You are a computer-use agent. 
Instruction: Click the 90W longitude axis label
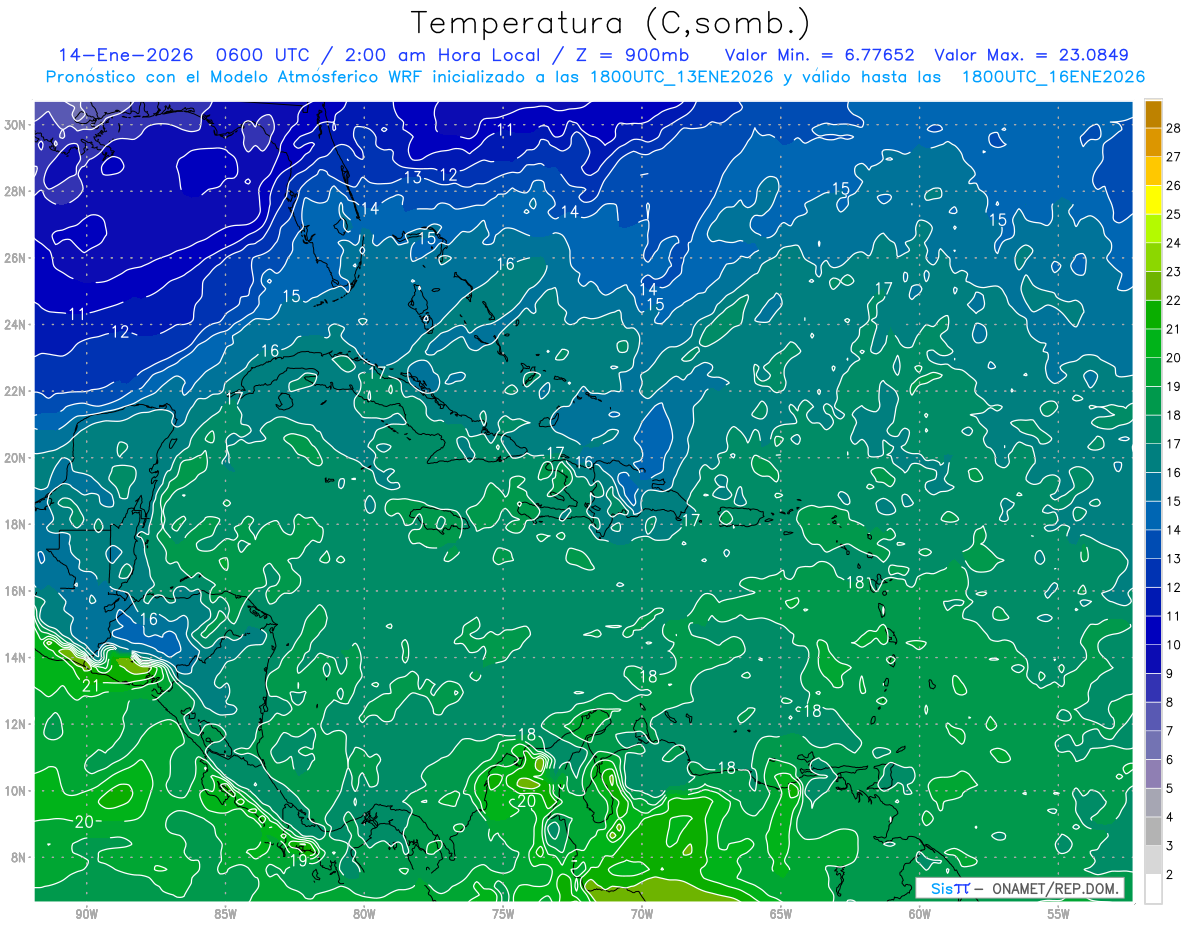(86, 914)
